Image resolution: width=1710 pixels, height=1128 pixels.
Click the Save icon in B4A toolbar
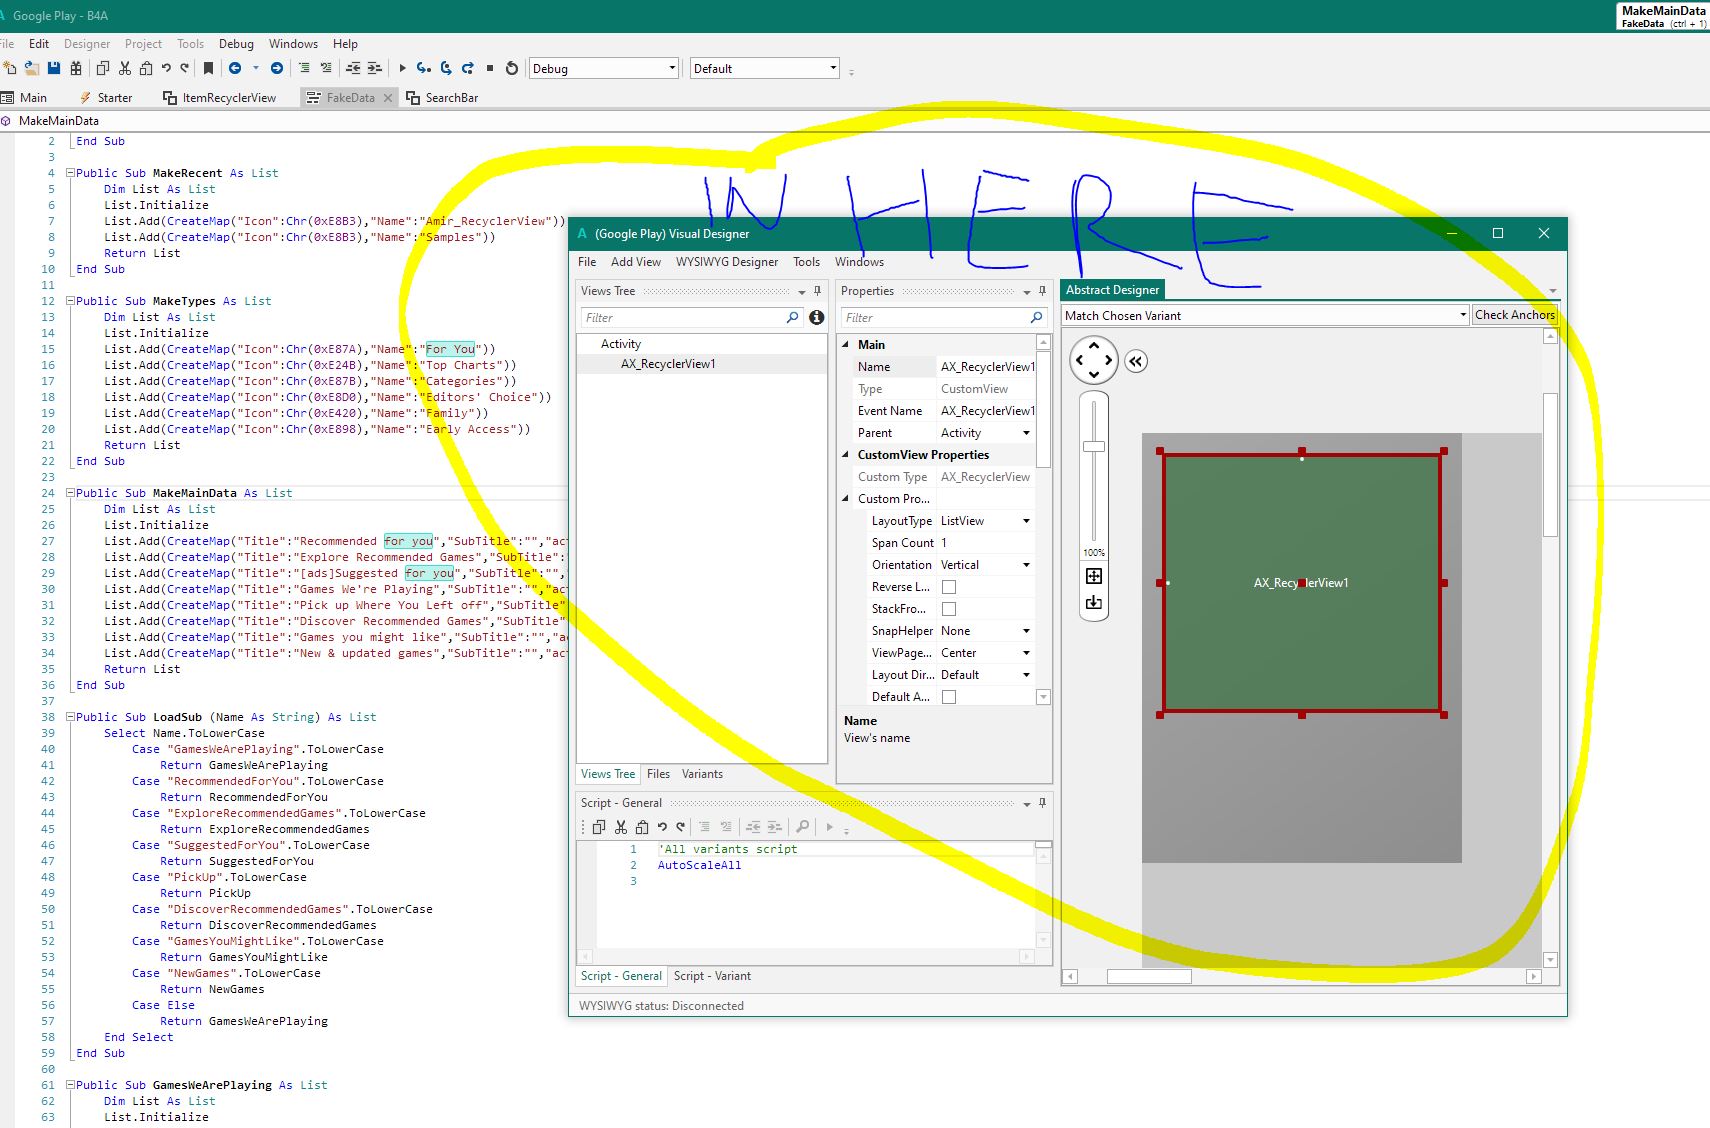point(54,68)
